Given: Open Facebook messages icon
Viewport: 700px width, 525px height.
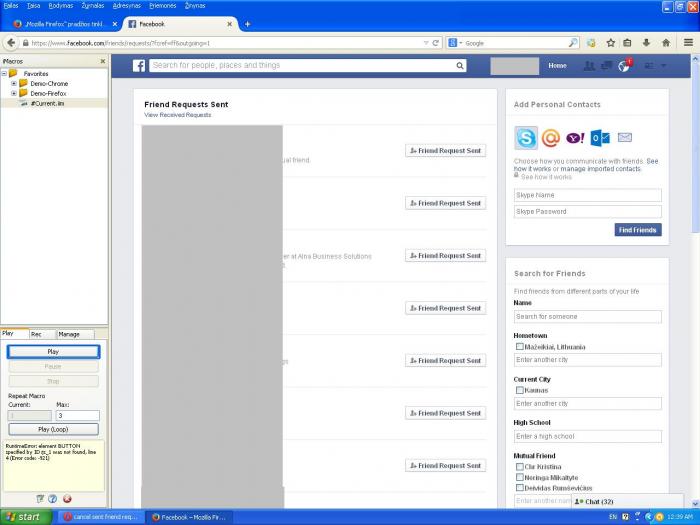Looking at the screenshot, I should pyautogui.click(x=606, y=66).
